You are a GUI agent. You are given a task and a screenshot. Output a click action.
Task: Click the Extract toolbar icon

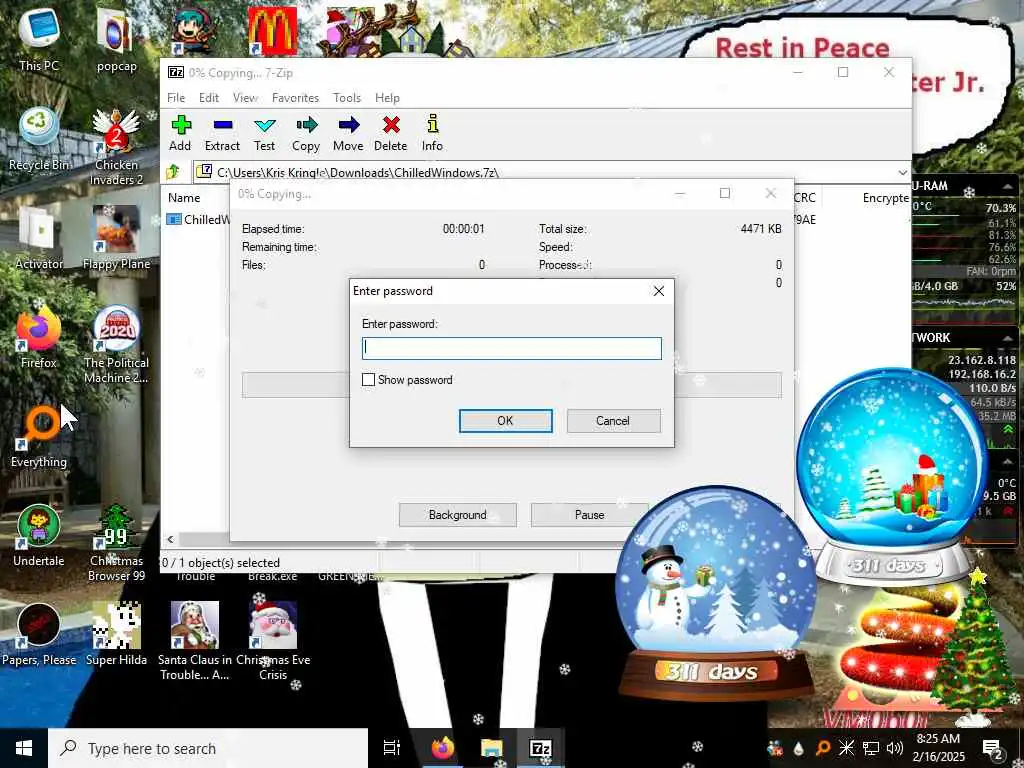point(222,134)
